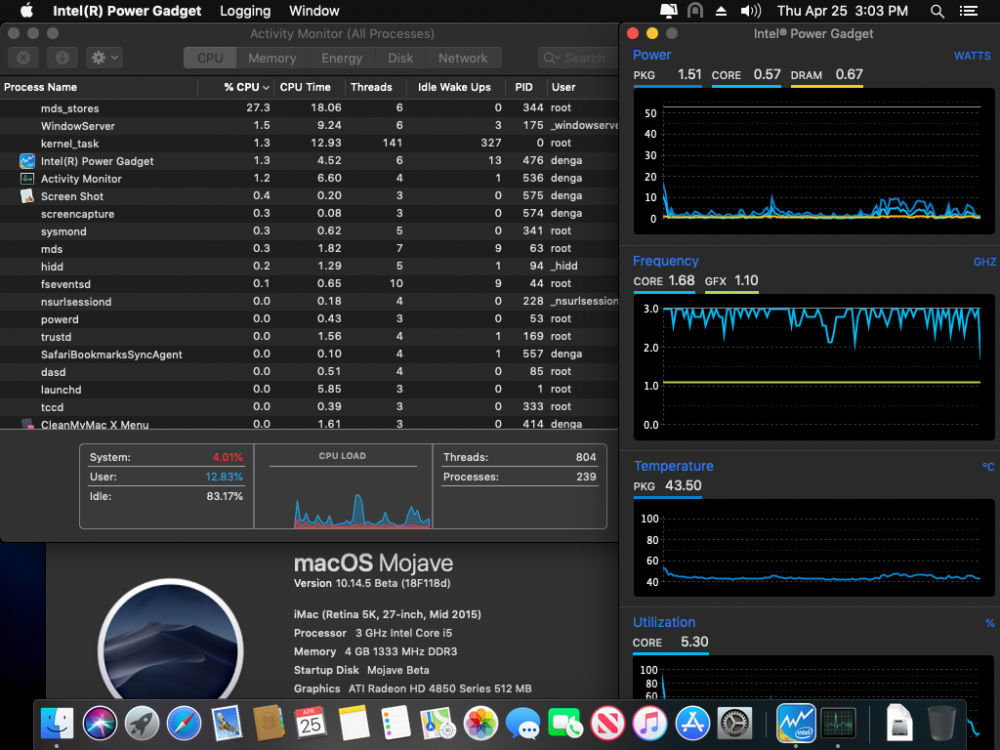Switch to the Disk tab
The height and width of the screenshot is (750, 1000).
click(401, 58)
